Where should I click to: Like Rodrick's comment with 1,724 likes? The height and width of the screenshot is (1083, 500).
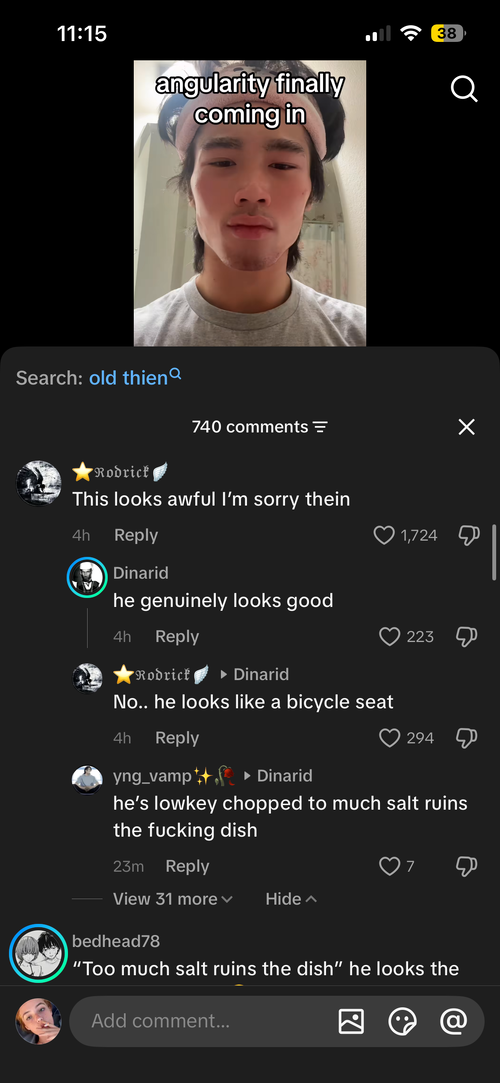(x=383, y=535)
